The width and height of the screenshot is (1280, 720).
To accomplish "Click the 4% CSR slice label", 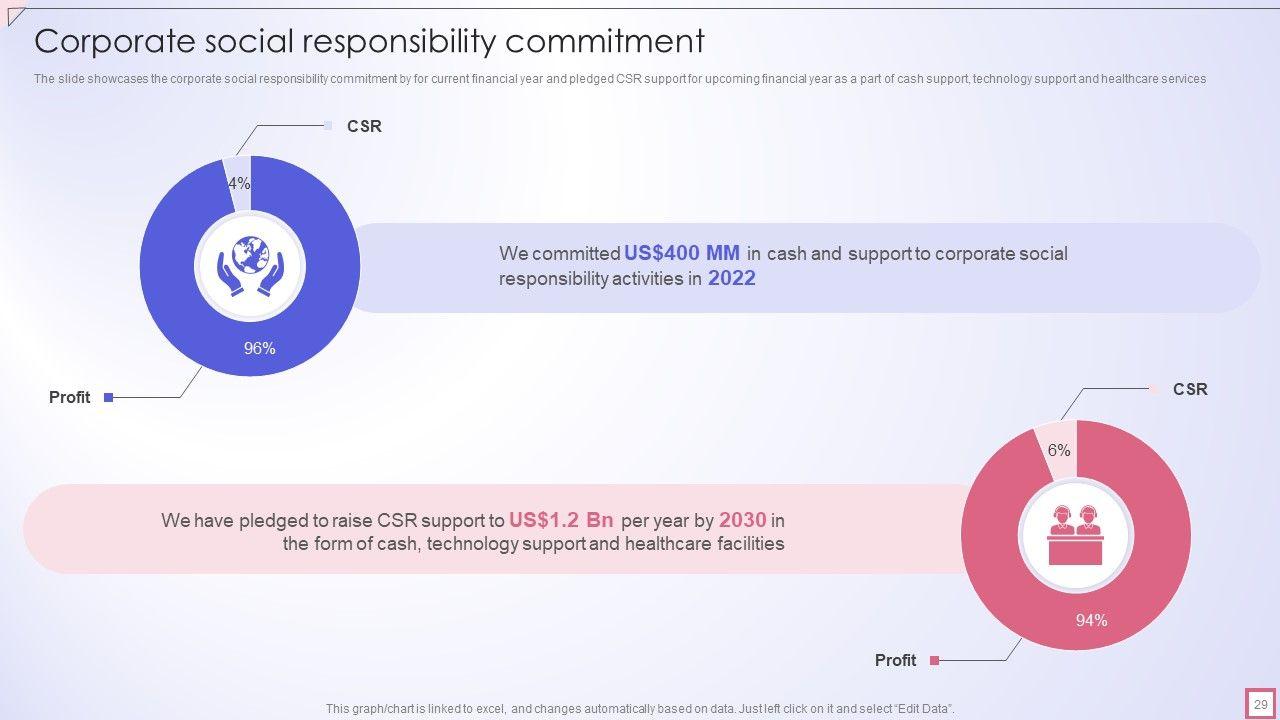I will 239,184.
